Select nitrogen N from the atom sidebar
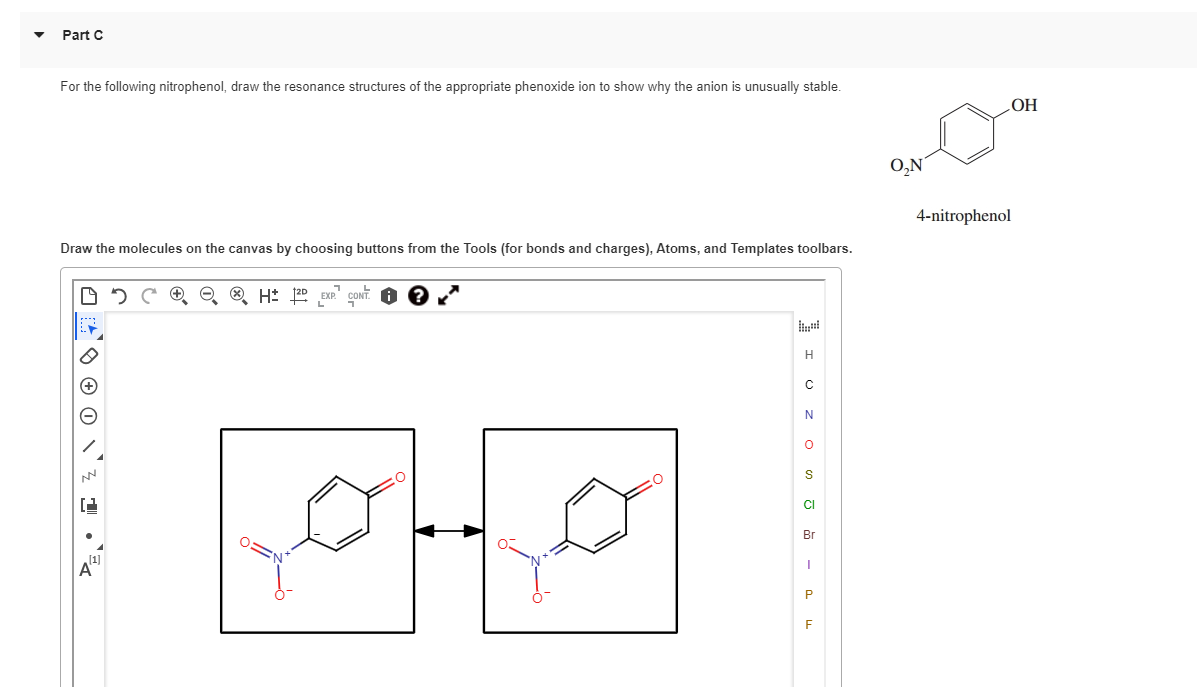 point(808,414)
